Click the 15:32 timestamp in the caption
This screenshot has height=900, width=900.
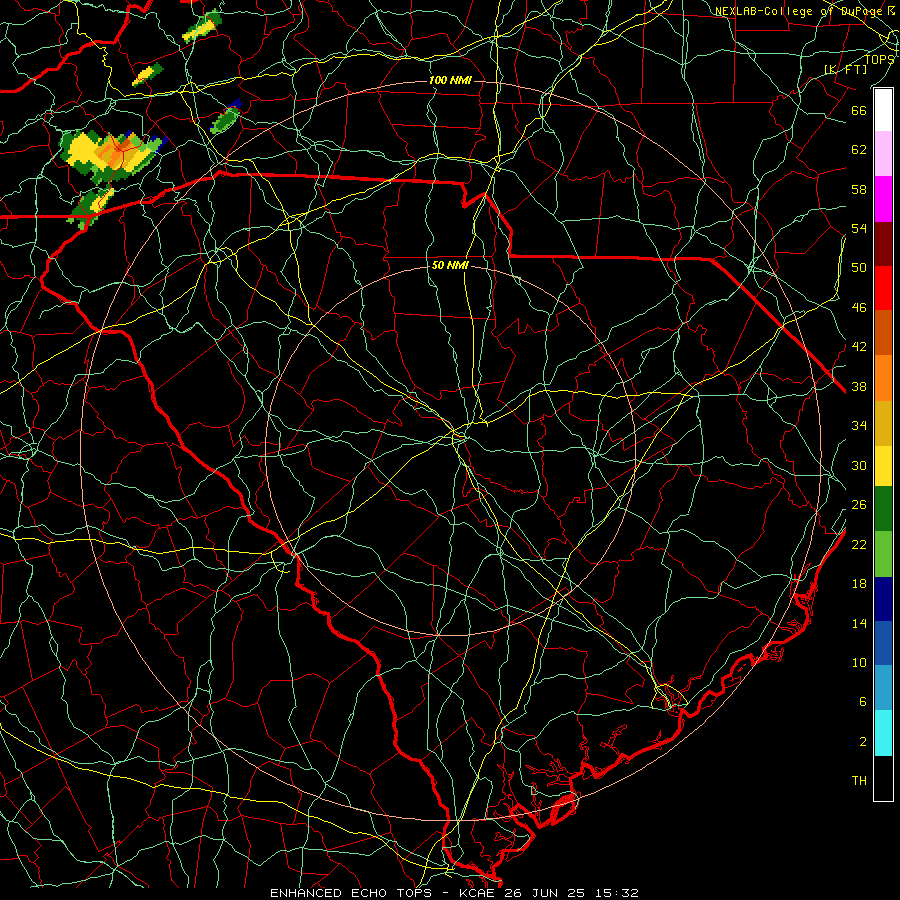tap(616, 893)
